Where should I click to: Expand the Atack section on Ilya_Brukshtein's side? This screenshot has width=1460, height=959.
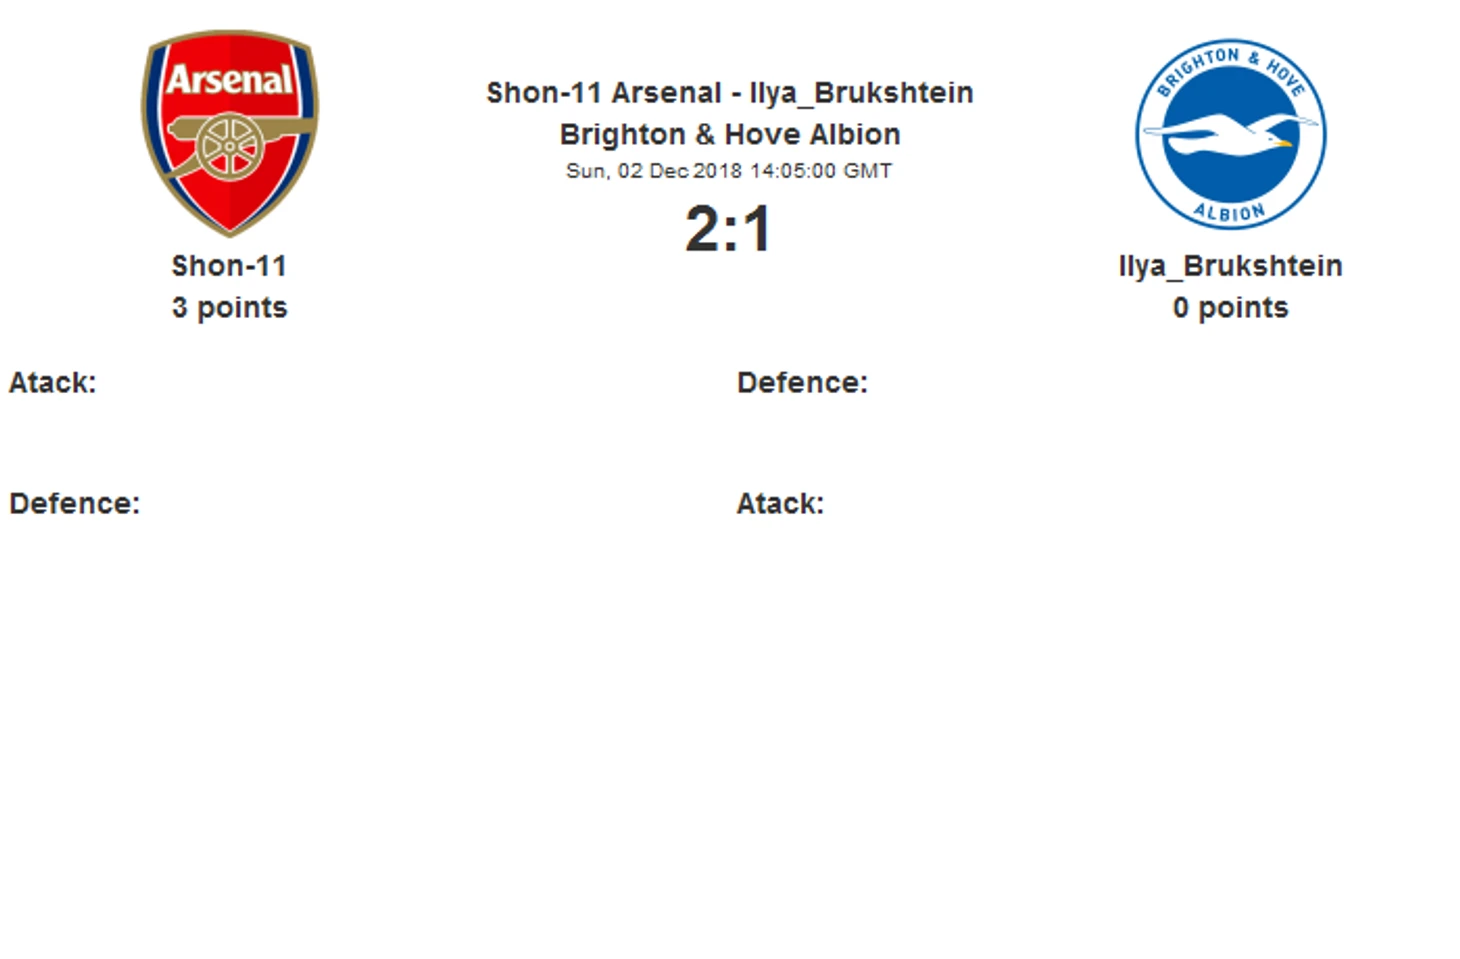coord(780,504)
